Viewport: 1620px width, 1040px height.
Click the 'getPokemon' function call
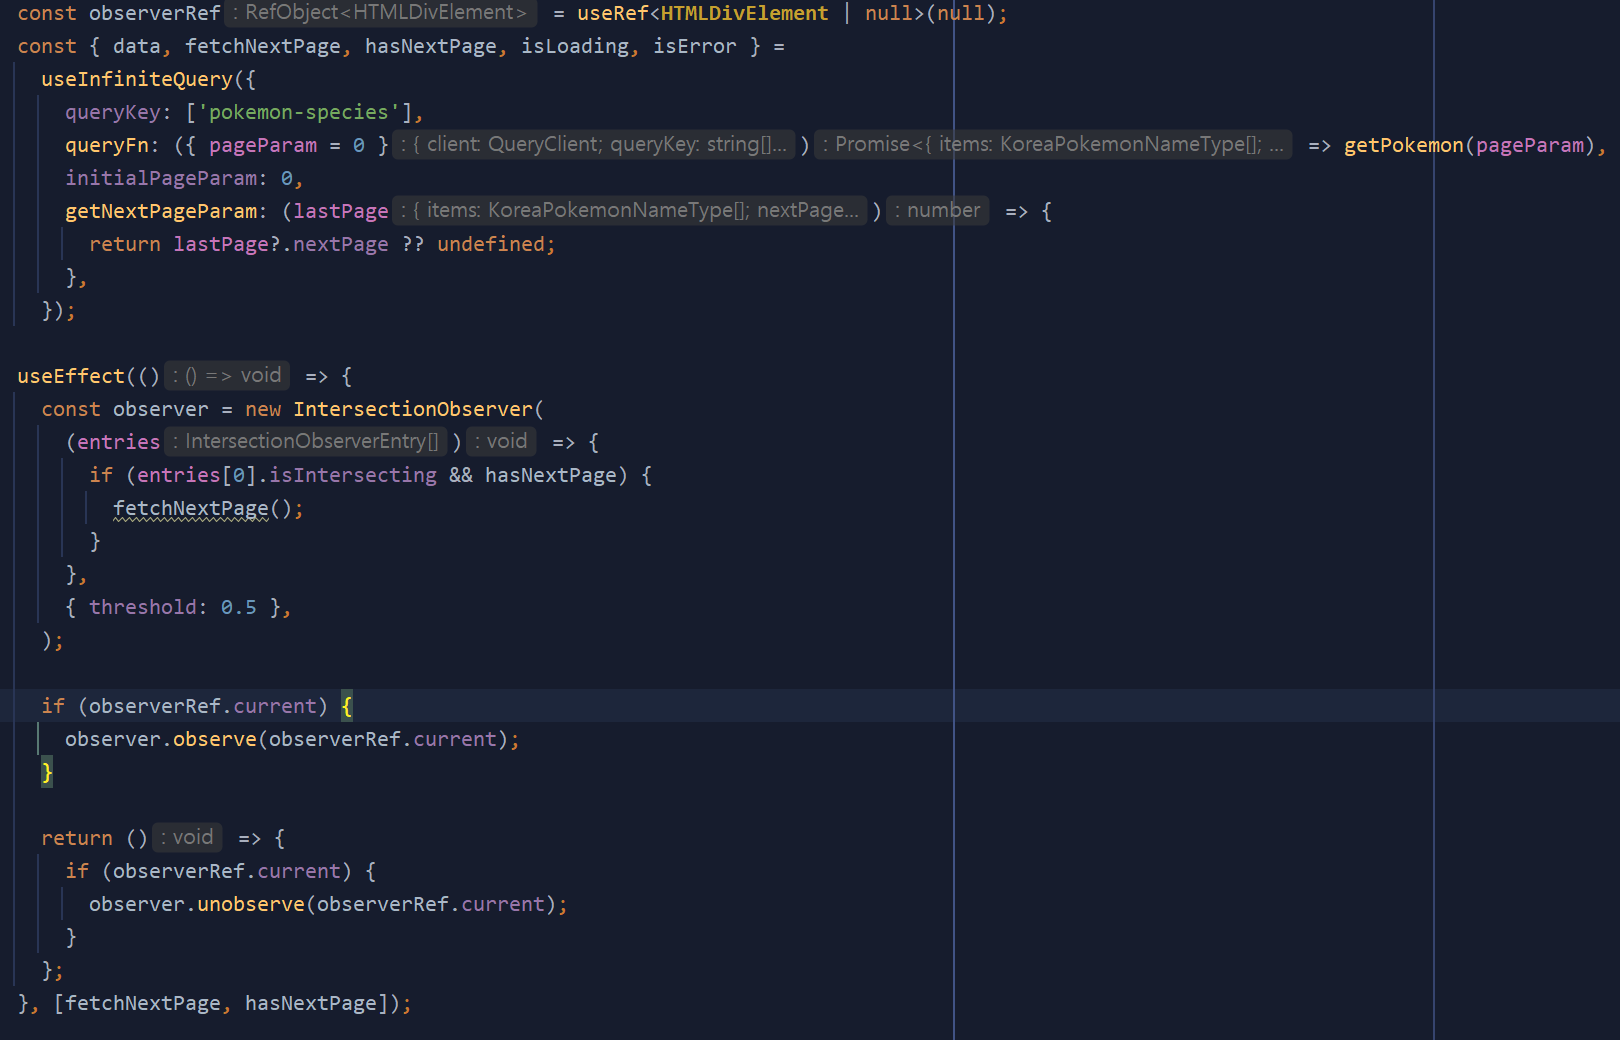point(1403,145)
